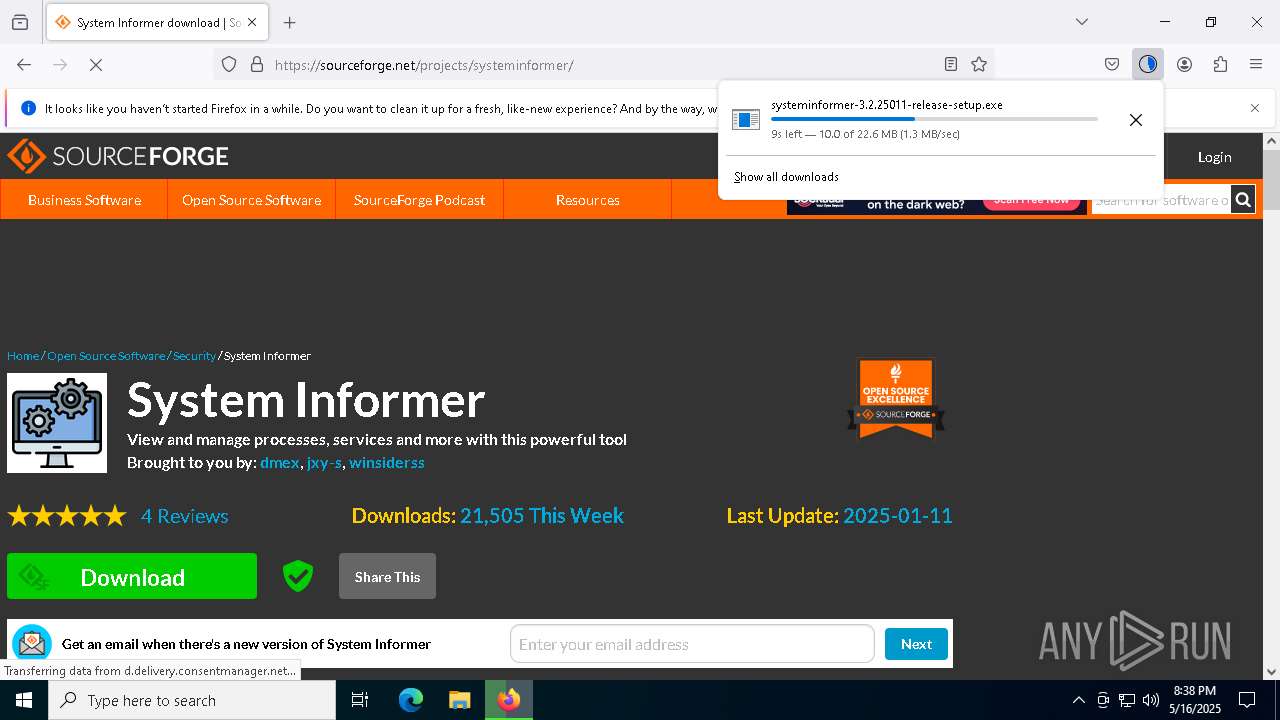Click the Open Source Excellence badge
1280x720 pixels.
point(896,398)
